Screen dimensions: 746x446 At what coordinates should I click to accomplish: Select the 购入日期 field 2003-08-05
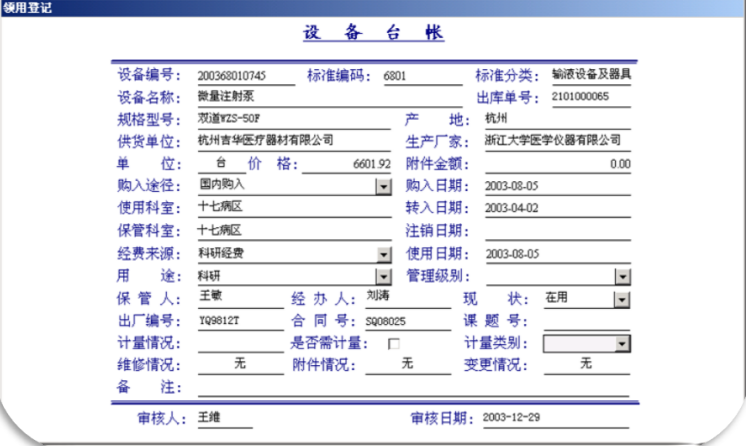558,186
